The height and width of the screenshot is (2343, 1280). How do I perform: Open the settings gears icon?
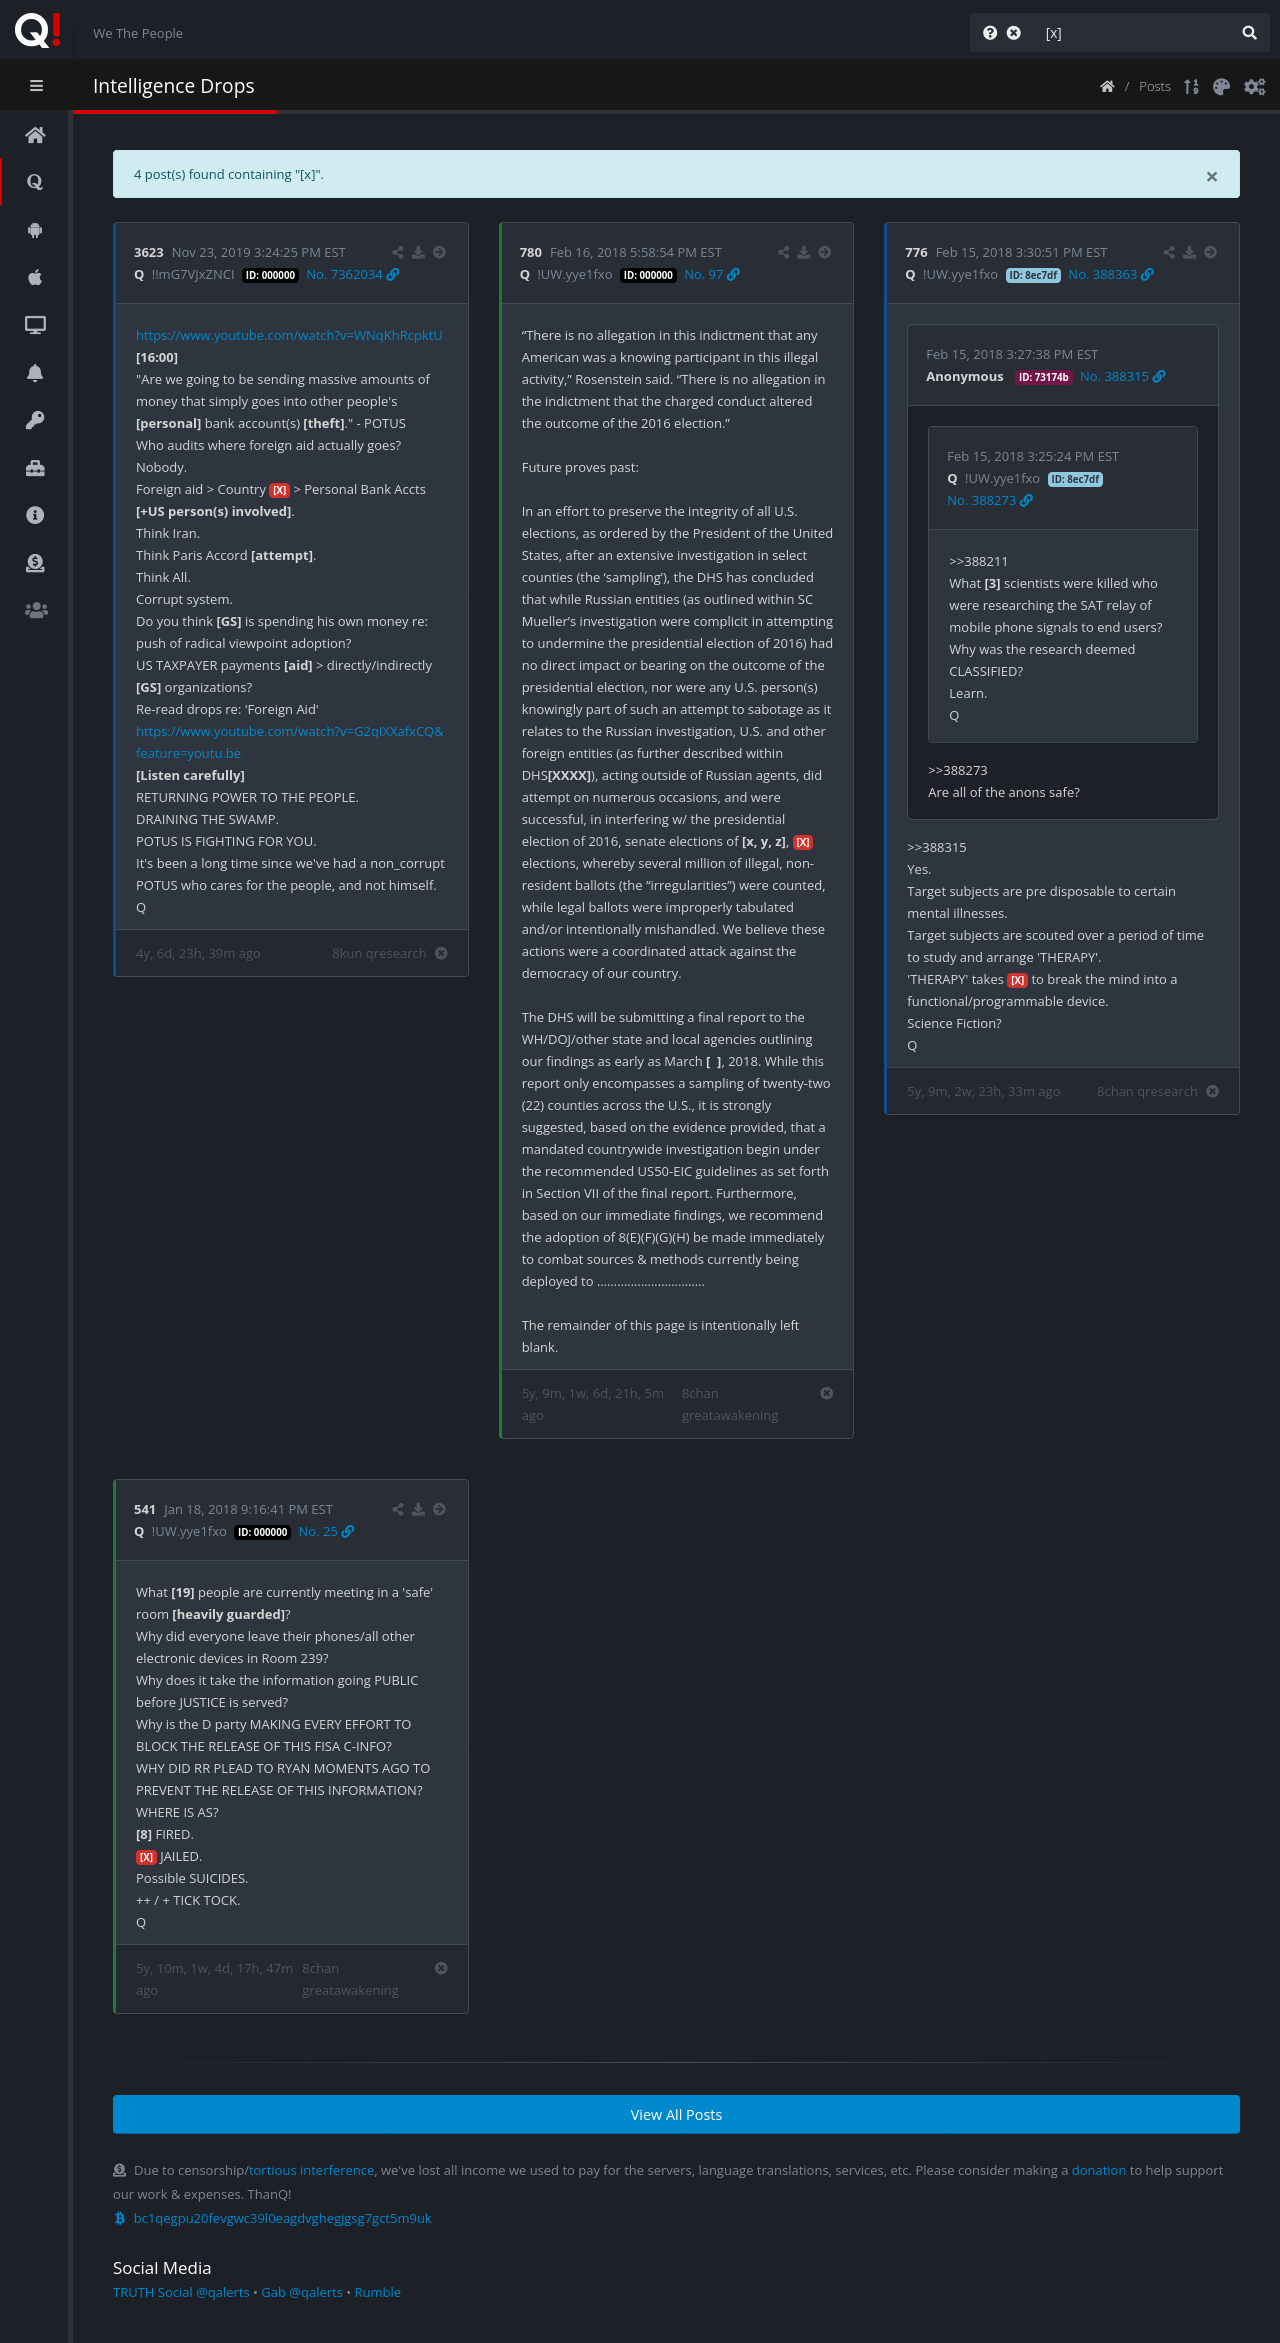pos(1255,87)
